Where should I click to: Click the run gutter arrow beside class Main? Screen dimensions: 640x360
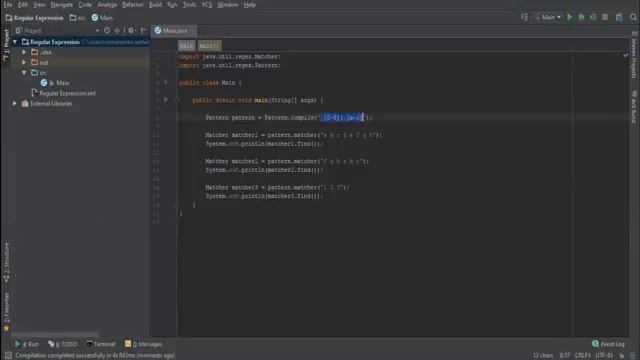pos(166,82)
